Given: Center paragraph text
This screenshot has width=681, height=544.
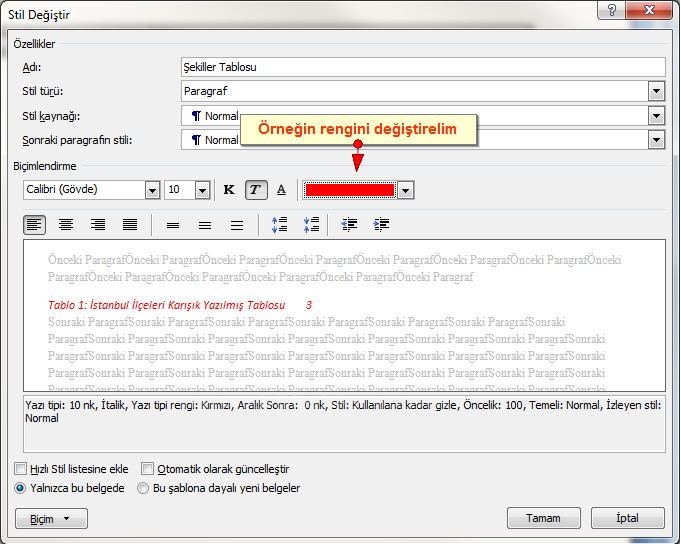Looking at the screenshot, I should [x=66, y=225].
